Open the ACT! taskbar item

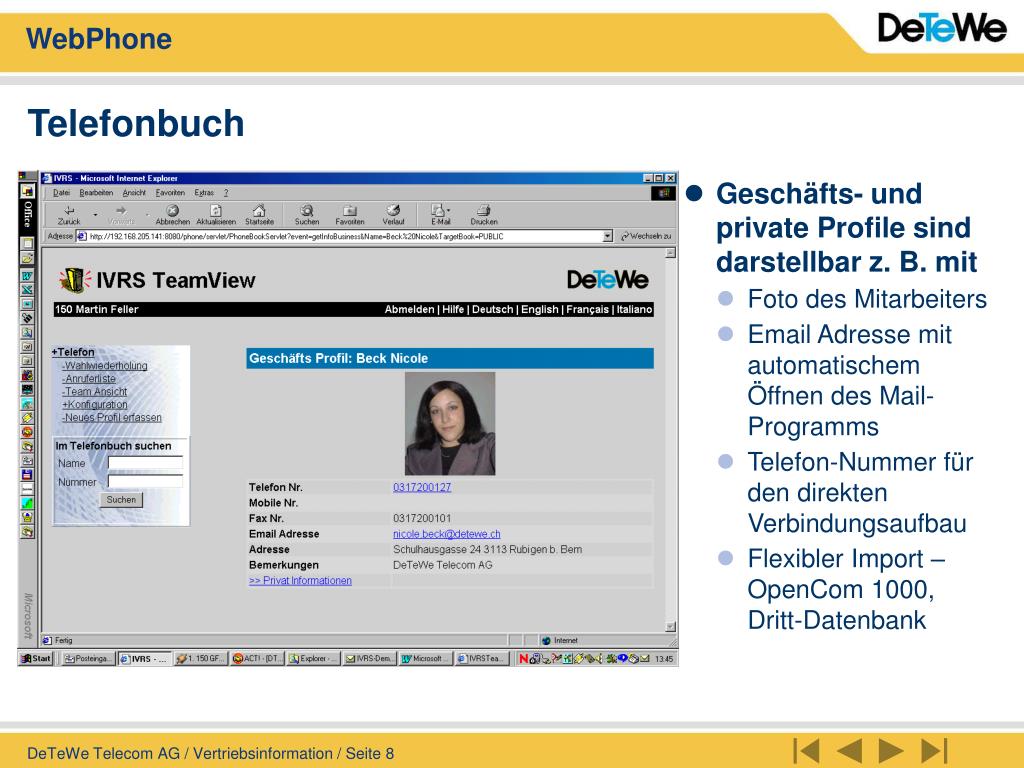258,658
